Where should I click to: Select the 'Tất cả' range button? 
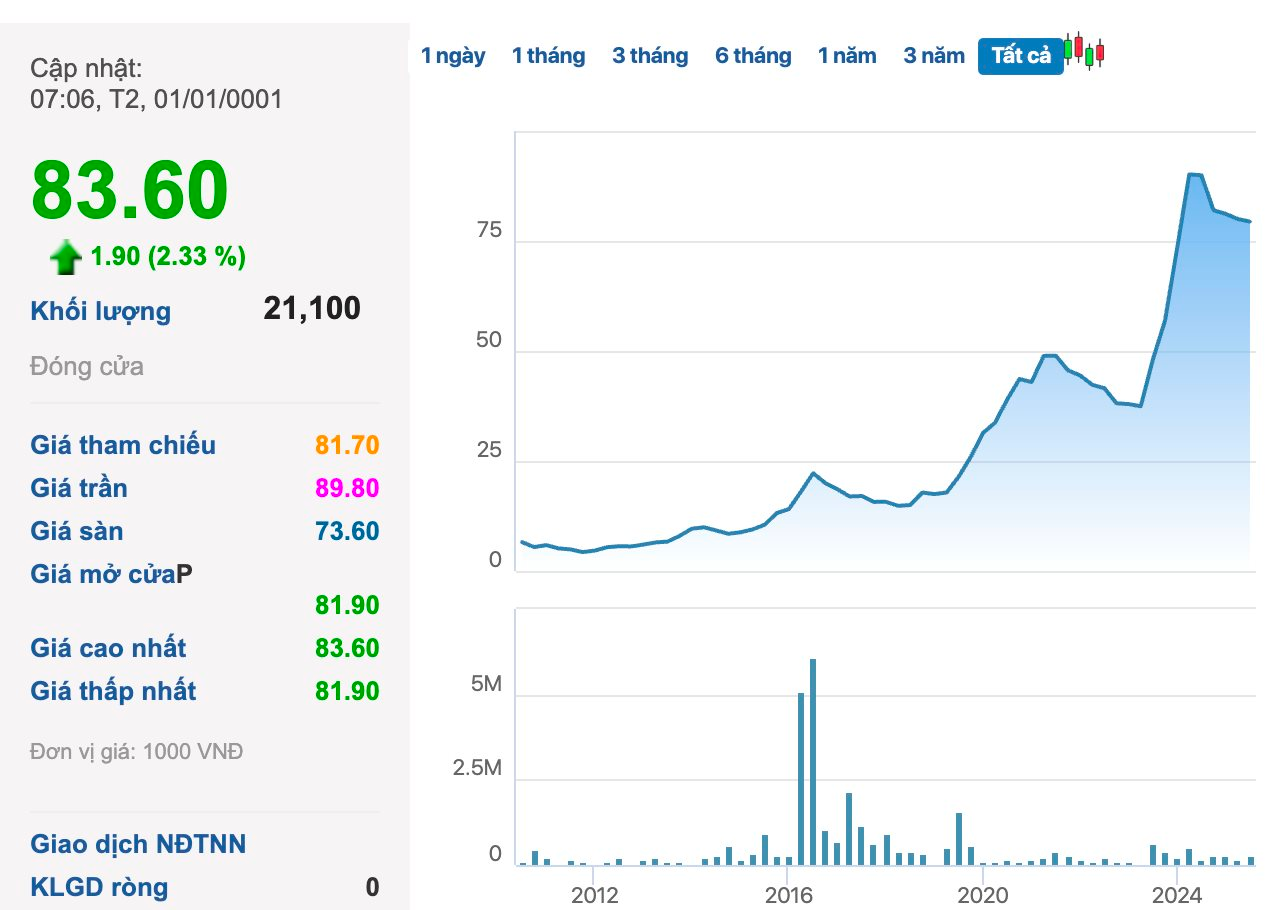1020,56
